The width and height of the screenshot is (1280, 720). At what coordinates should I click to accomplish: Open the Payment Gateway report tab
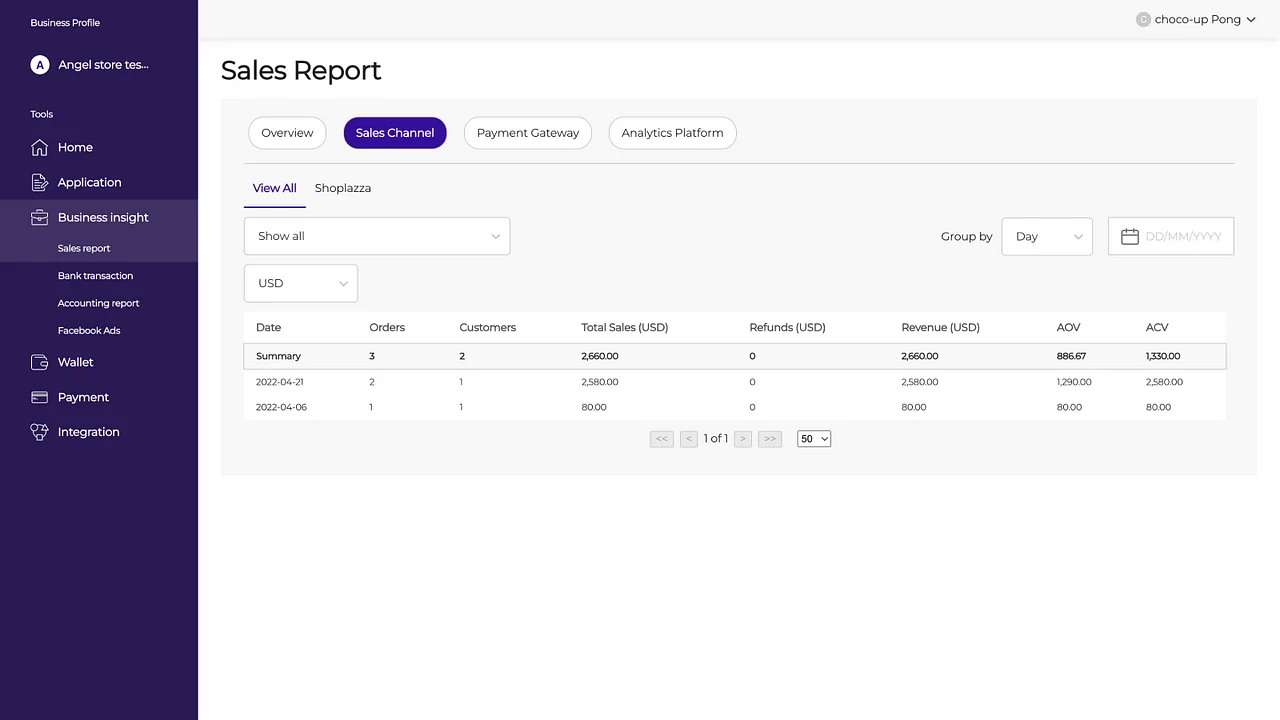pos(527,132)
